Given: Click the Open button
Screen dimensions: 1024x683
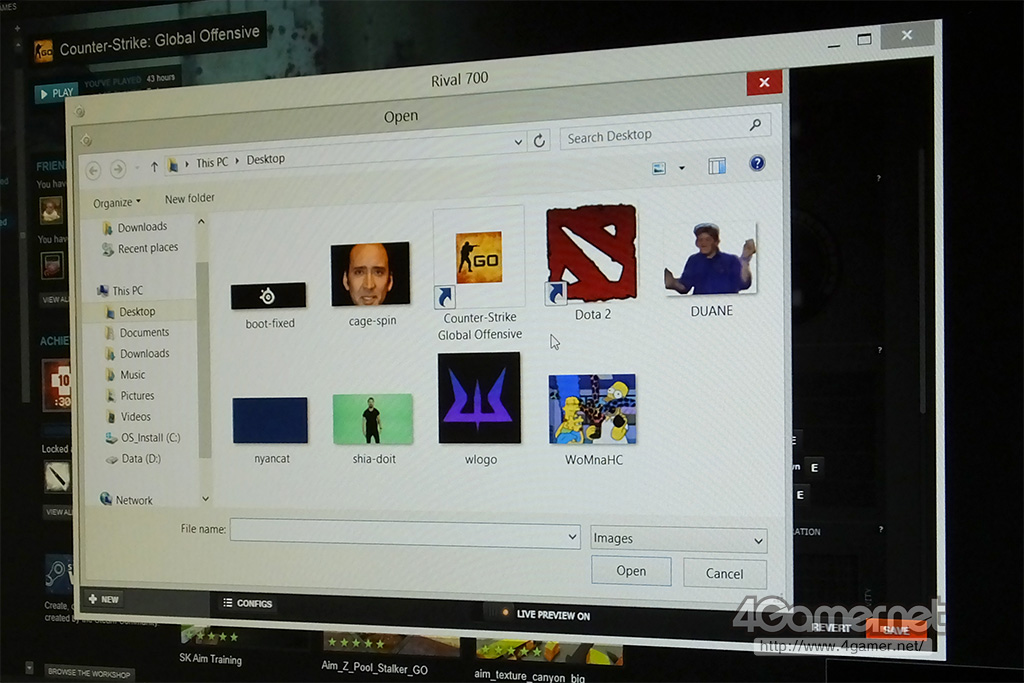Looking at the screenshot, I should click(x=631, y=571).
